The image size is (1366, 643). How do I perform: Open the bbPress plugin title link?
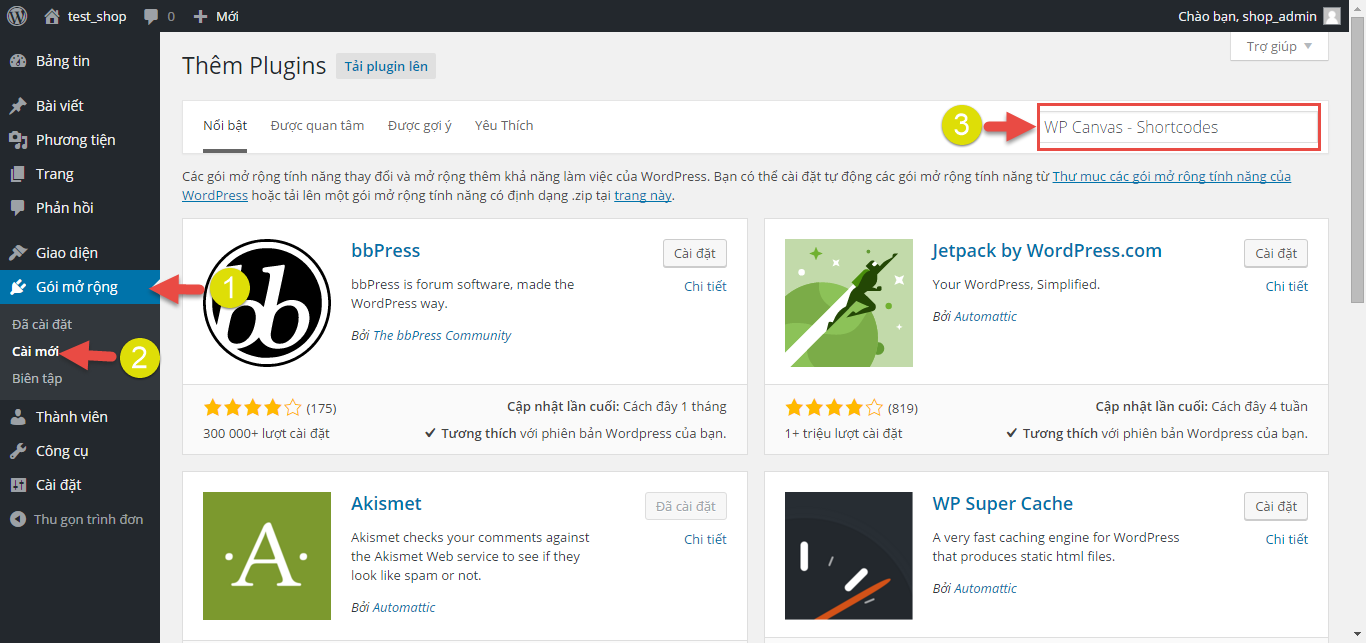386,250
